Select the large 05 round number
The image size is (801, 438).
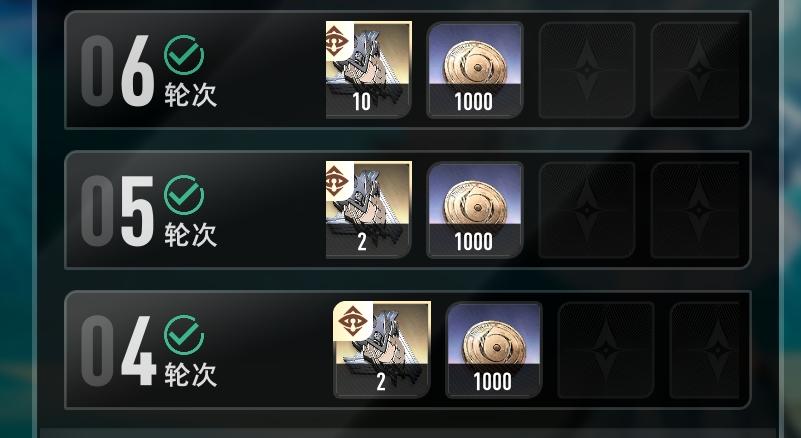click(117, 211)
